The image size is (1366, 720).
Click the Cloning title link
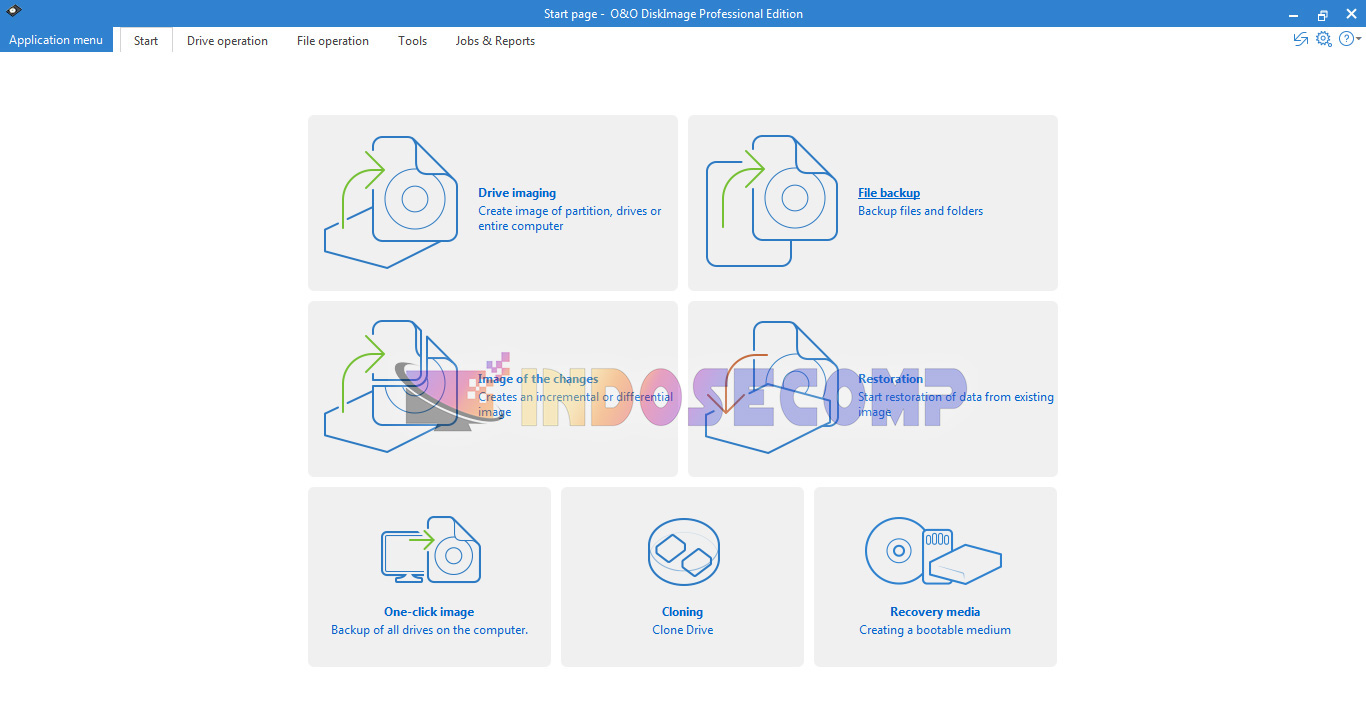683,612
